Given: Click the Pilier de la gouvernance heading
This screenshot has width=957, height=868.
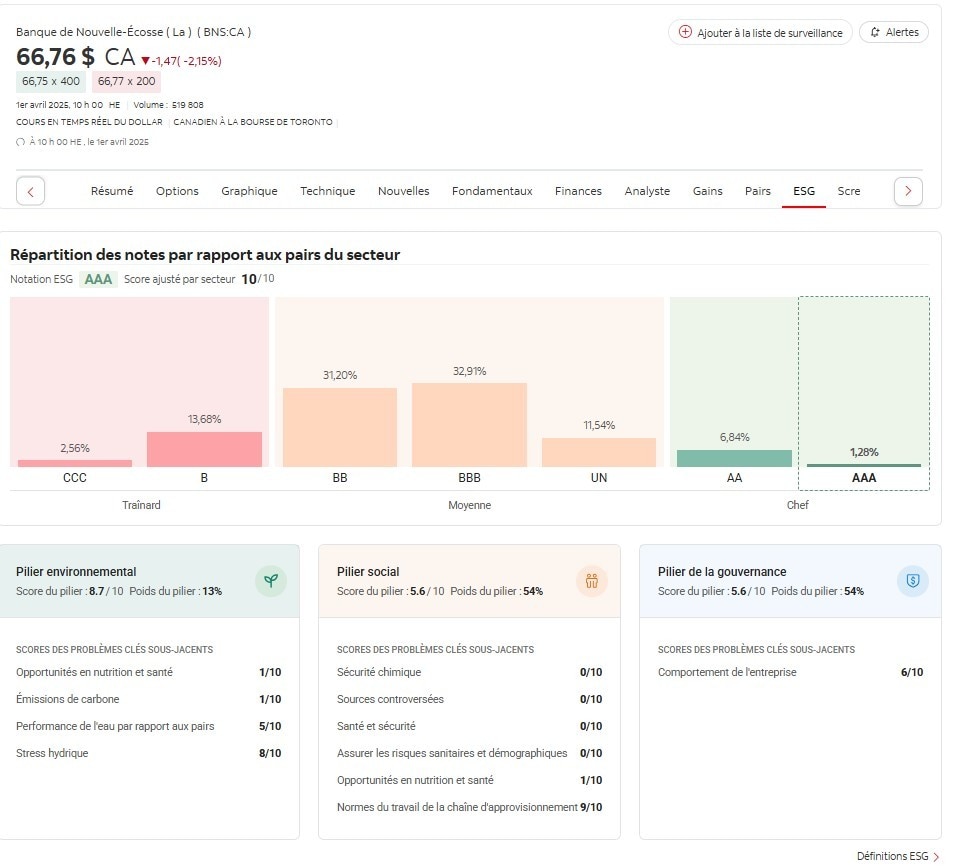Looking at the screenshot, I should tap(722, 571).
